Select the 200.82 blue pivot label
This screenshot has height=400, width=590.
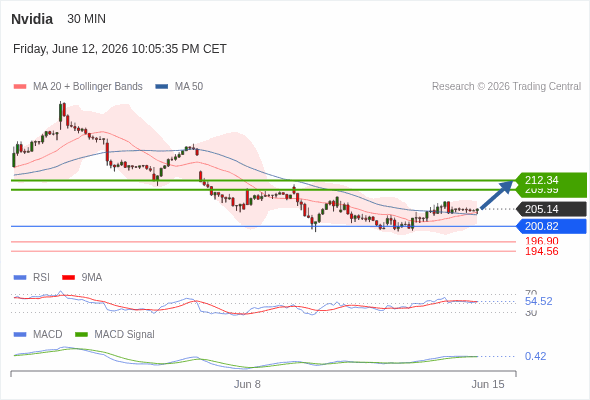550,226
